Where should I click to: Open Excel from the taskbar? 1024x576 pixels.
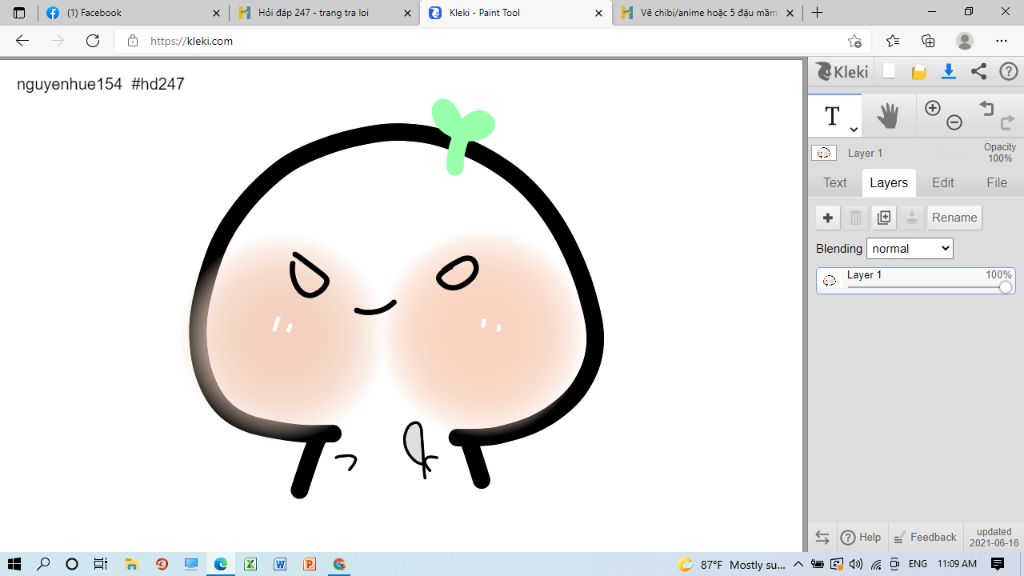250,564
